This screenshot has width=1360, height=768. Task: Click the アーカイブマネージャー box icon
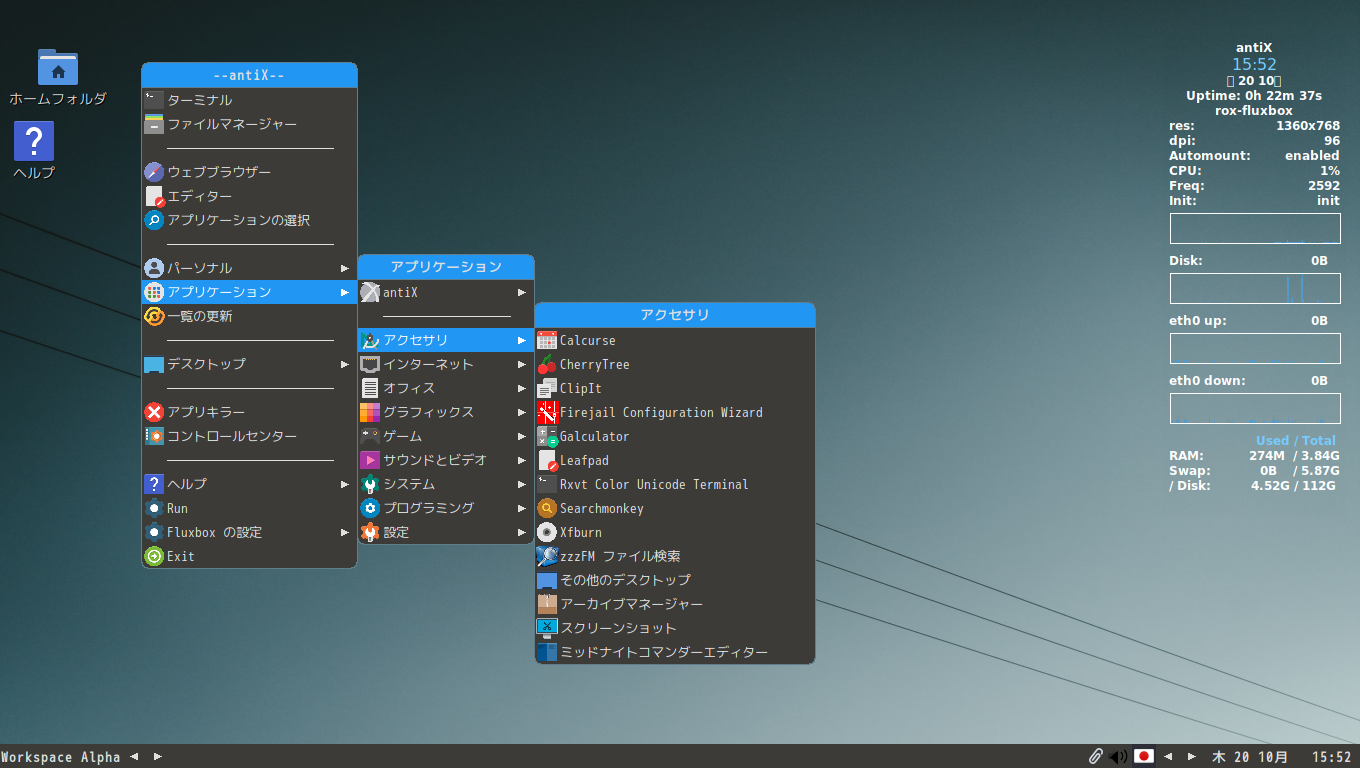547,604
